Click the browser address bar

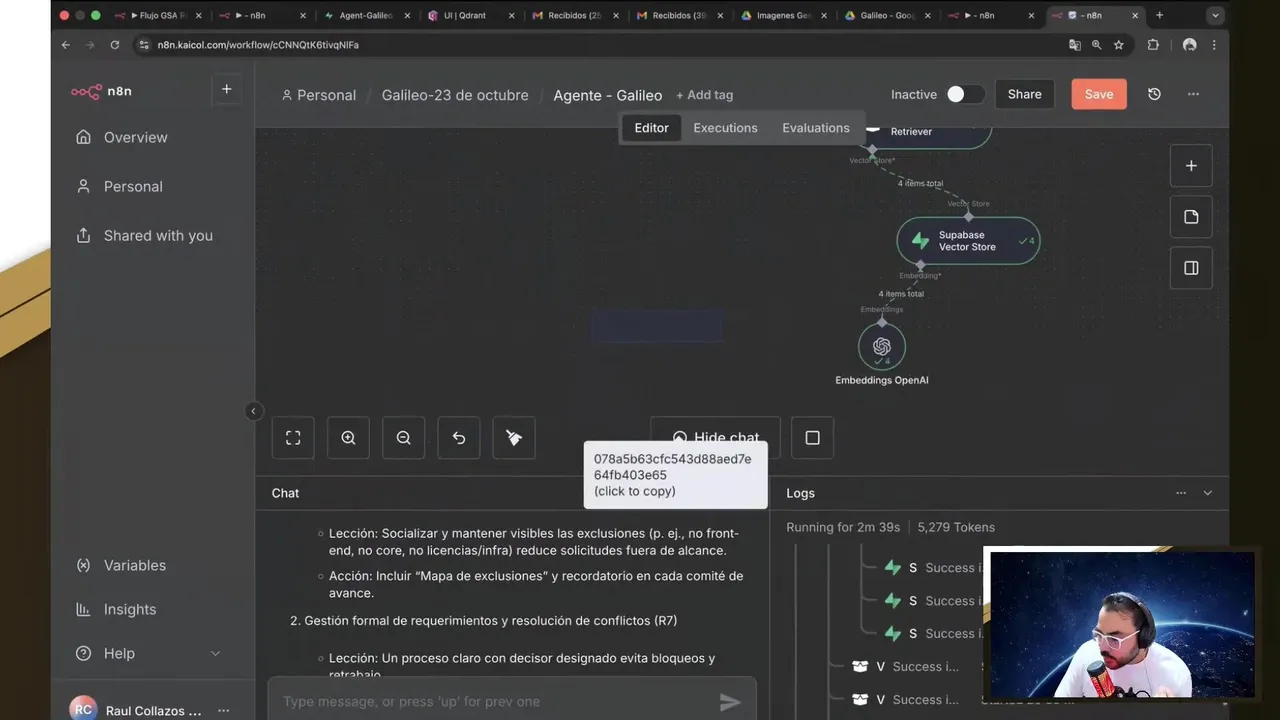pyautogui.click(x=600, y=45)
